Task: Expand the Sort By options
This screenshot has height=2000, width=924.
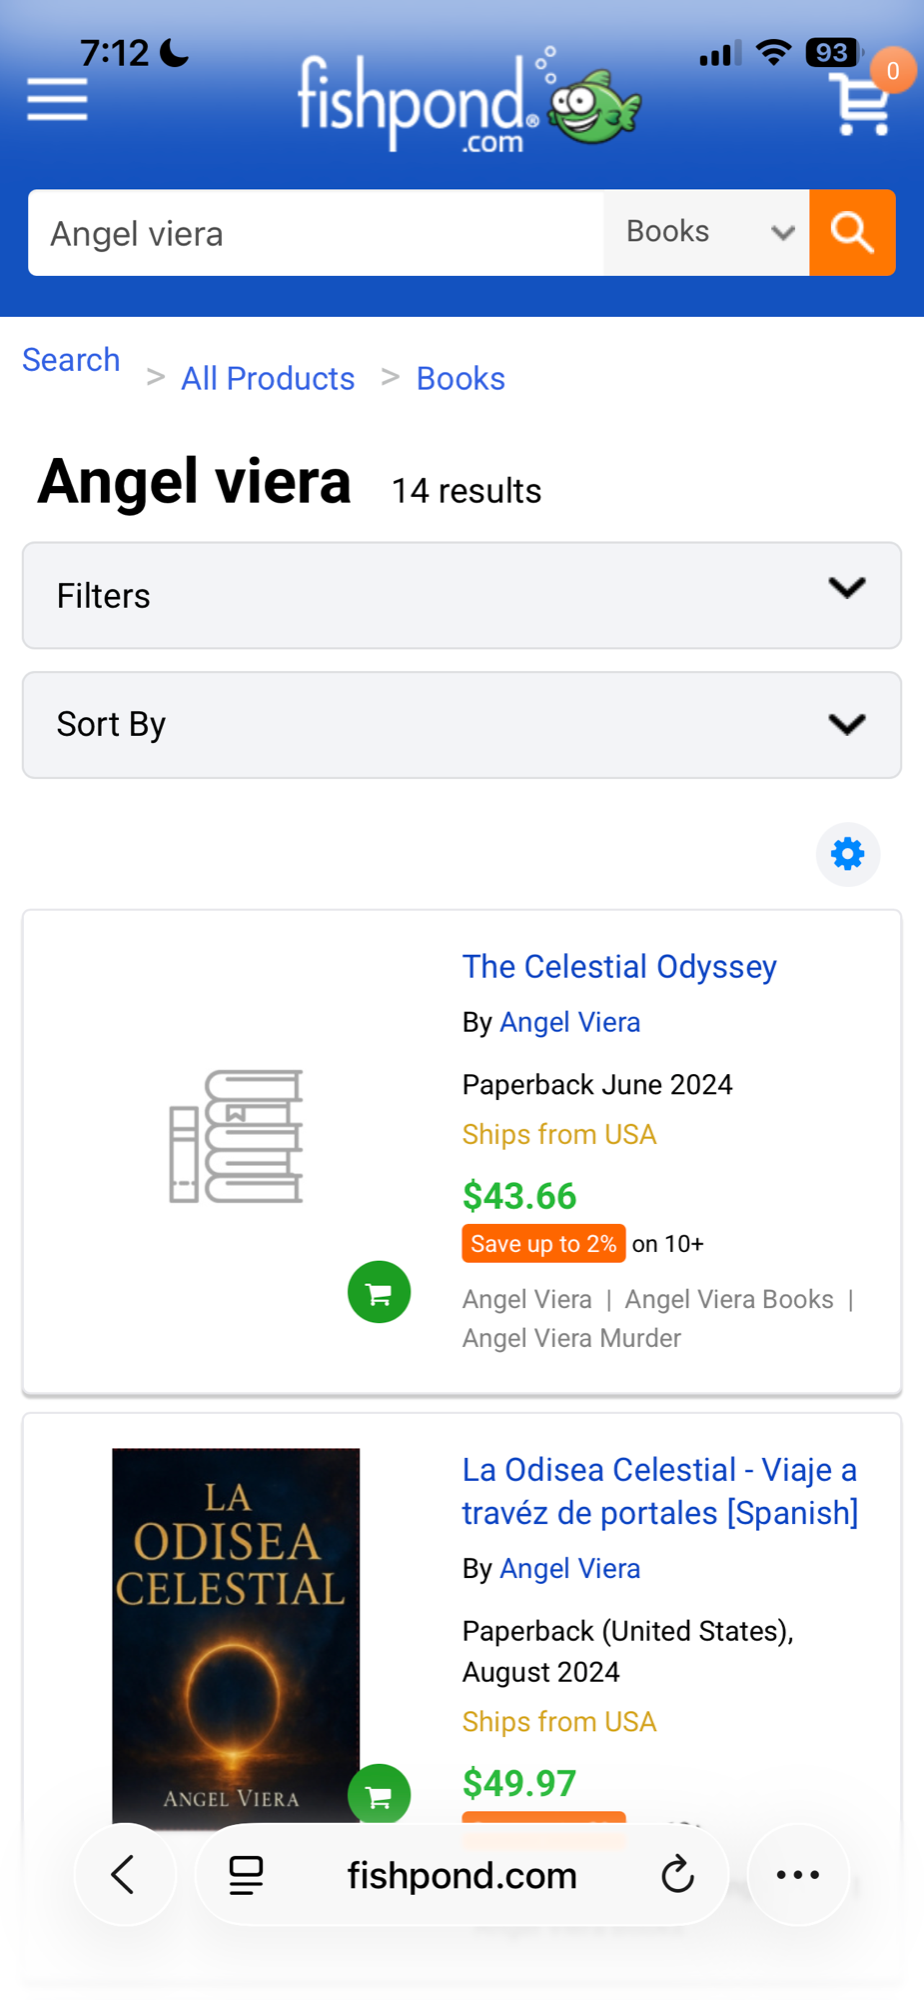Action: [462, 724]
